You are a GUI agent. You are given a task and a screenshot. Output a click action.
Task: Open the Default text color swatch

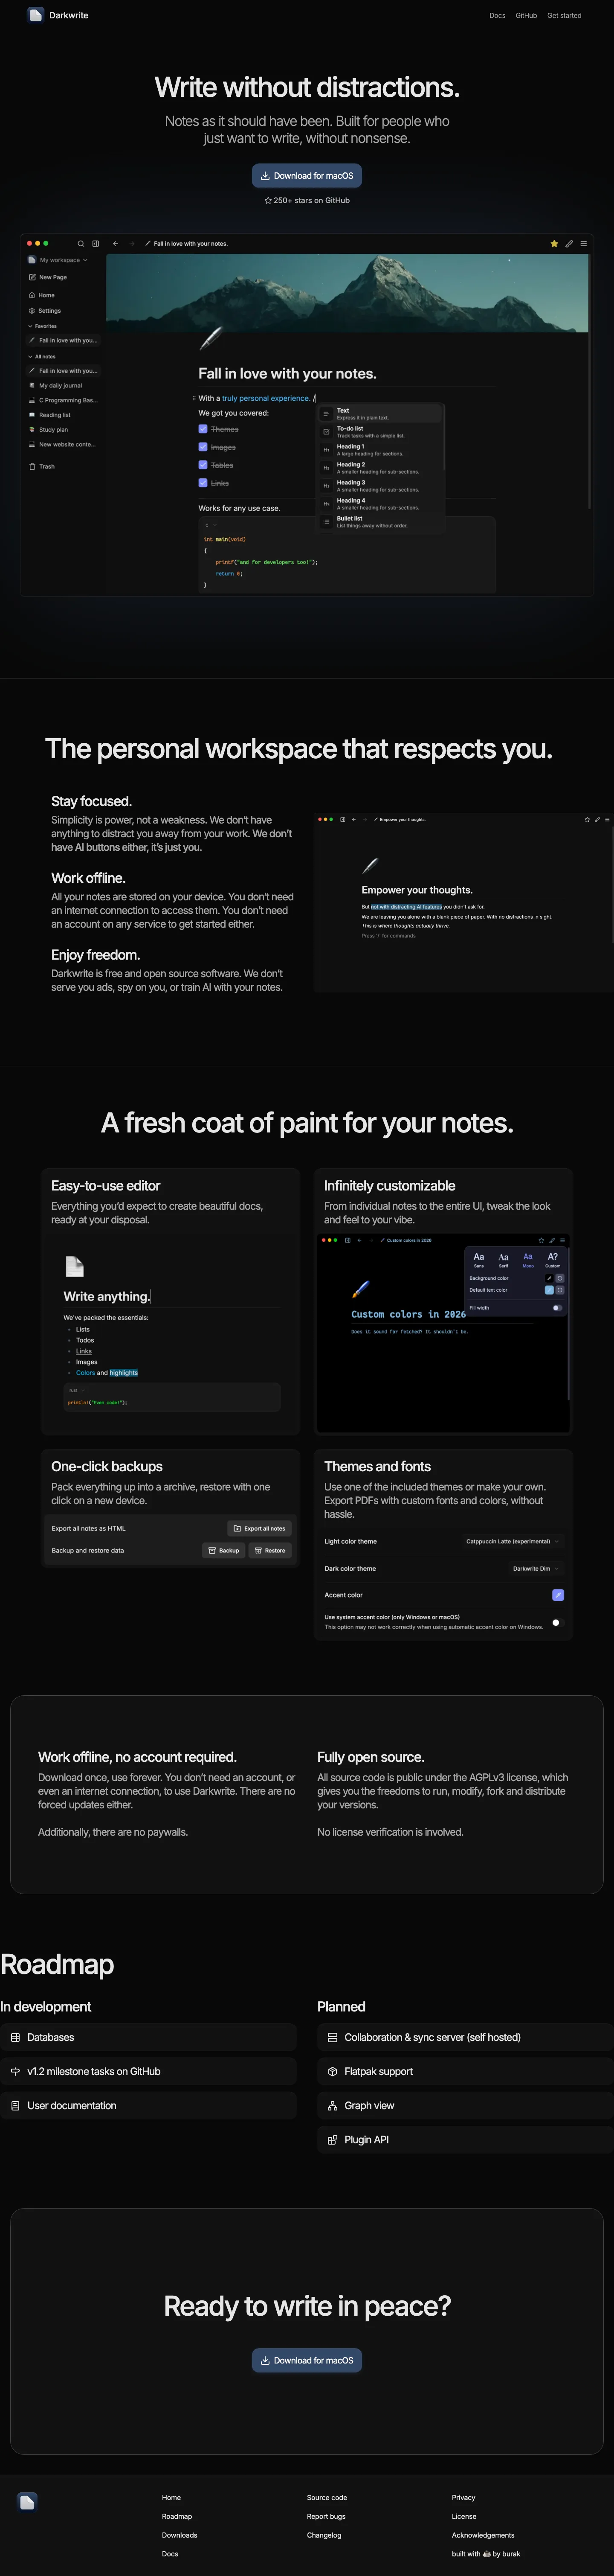click(x=549, y=1290)
